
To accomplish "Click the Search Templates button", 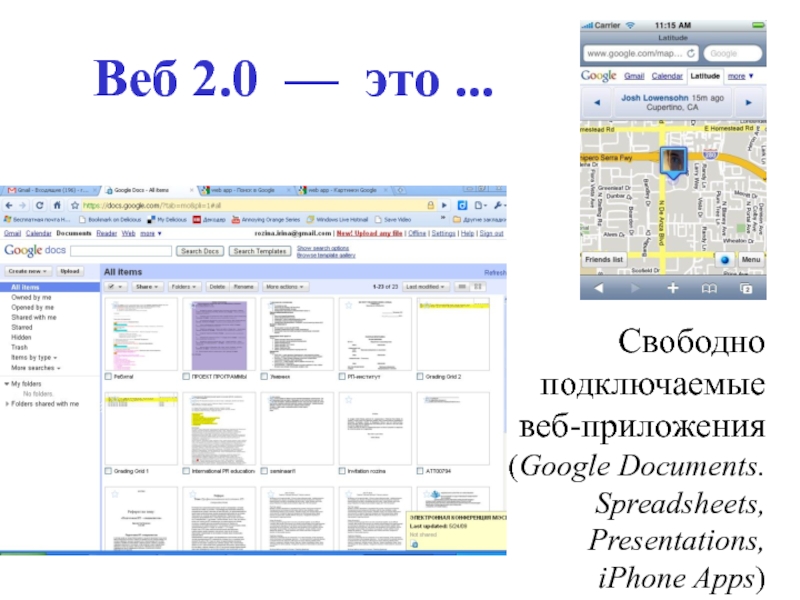I will [260, 251].
